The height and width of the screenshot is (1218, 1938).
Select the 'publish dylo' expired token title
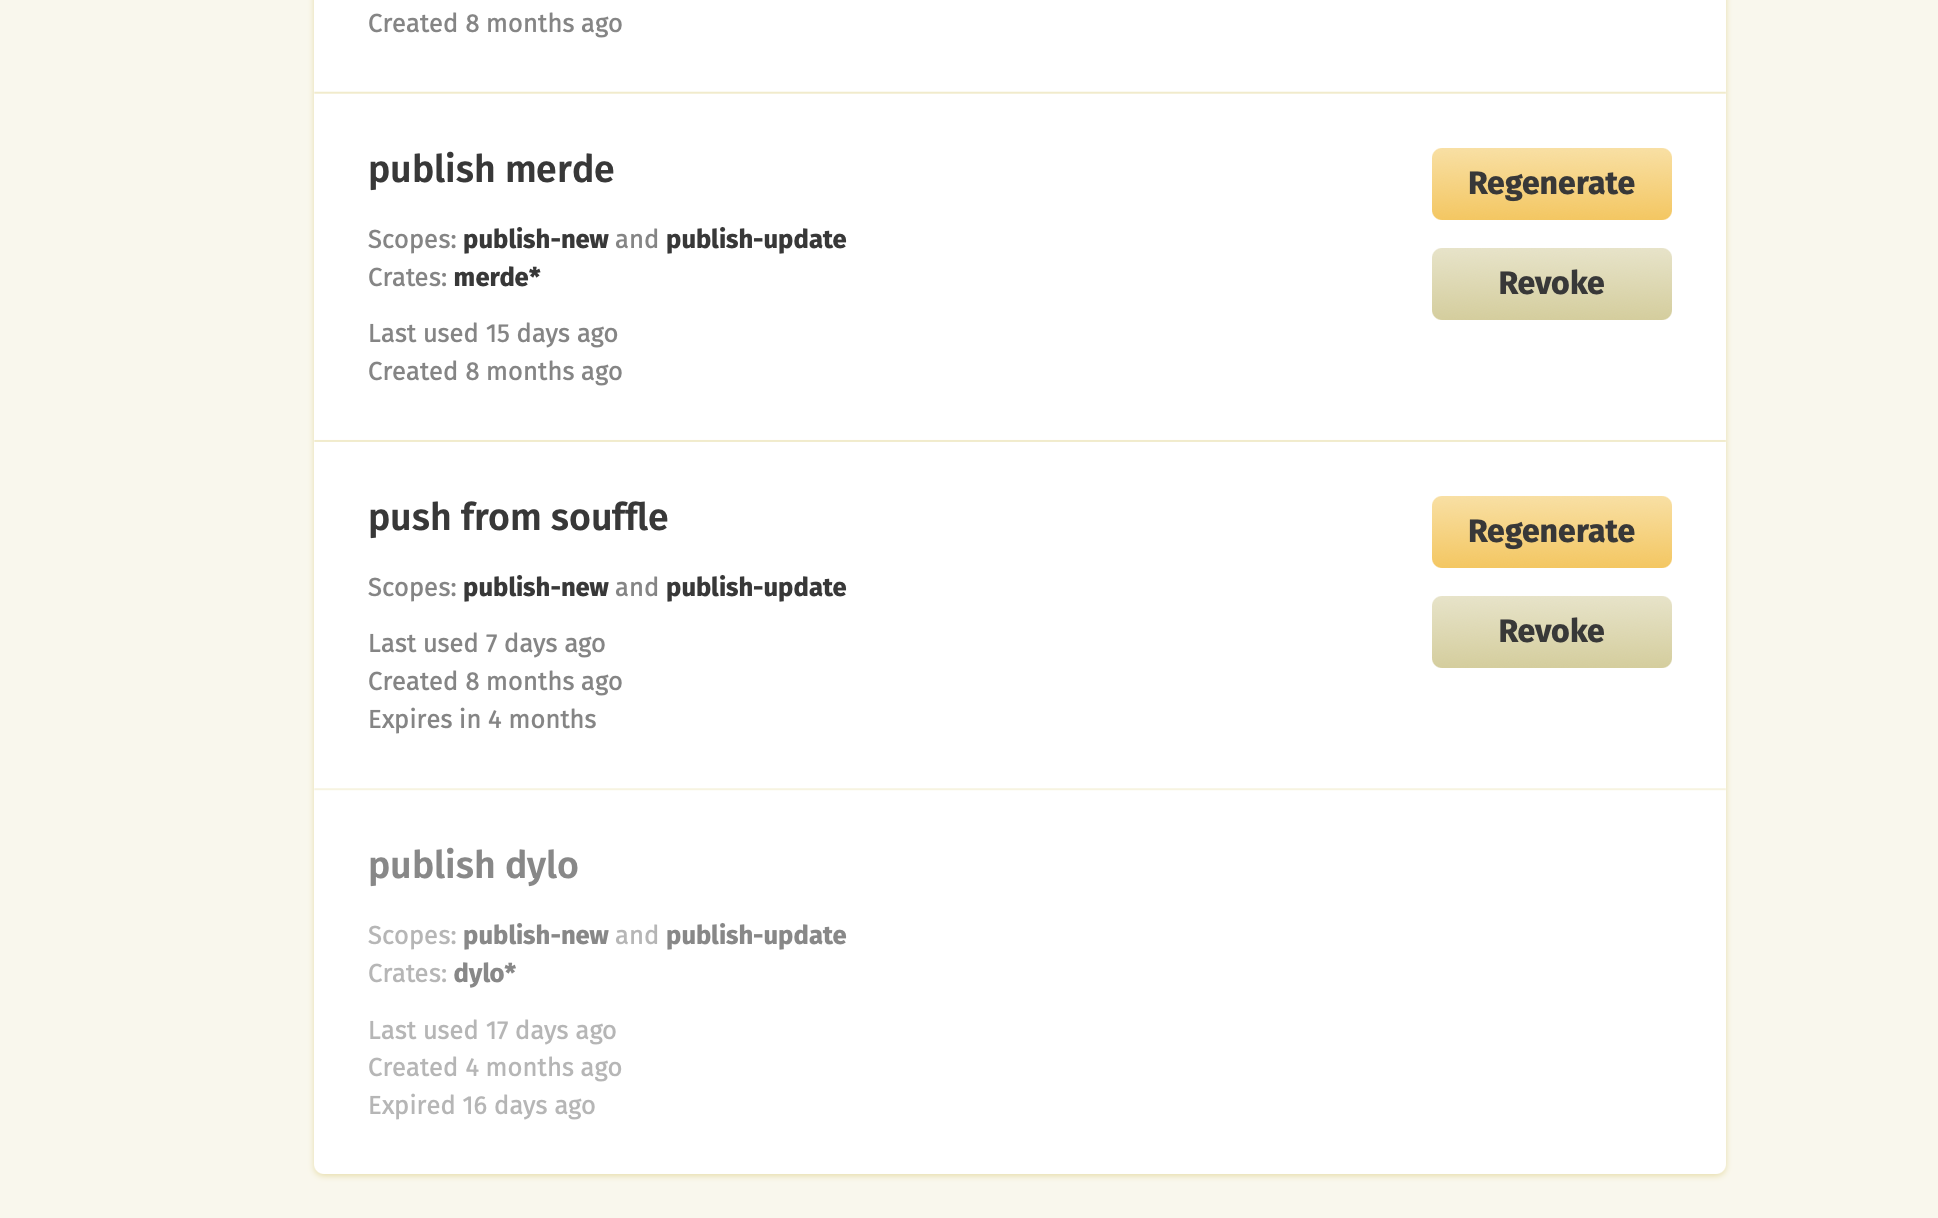473,866
